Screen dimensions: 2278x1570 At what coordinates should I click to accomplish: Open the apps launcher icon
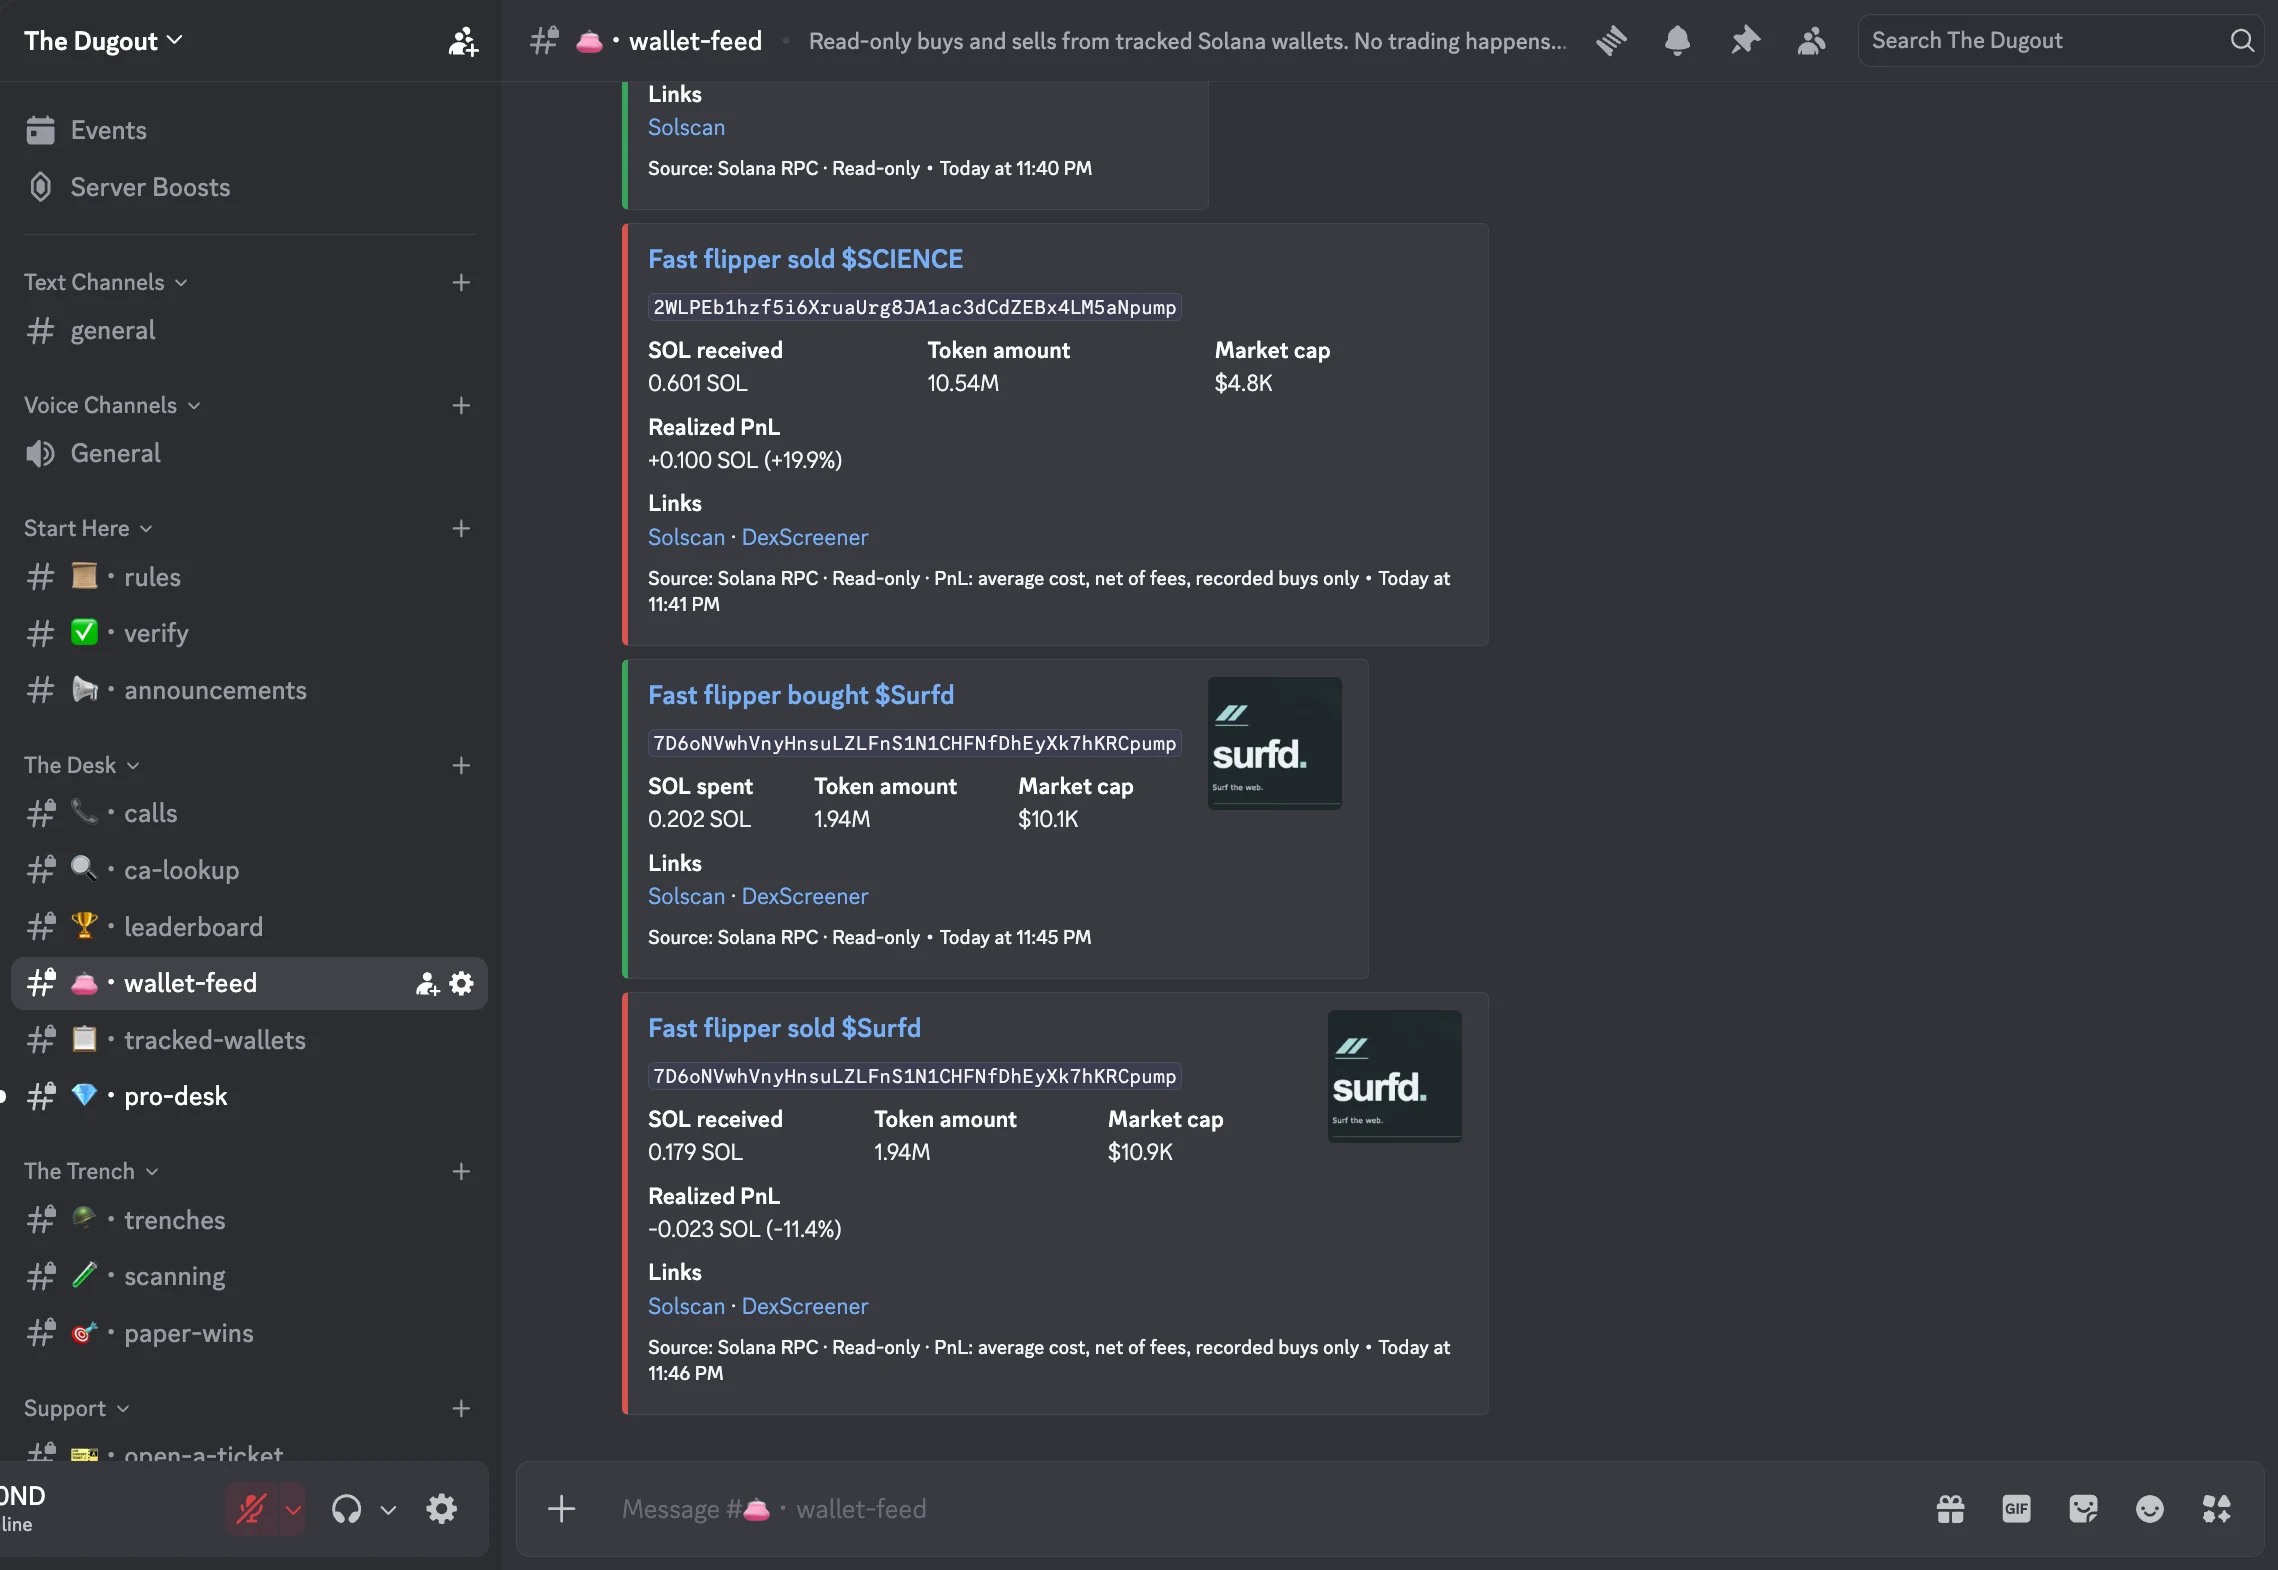2217,1509
